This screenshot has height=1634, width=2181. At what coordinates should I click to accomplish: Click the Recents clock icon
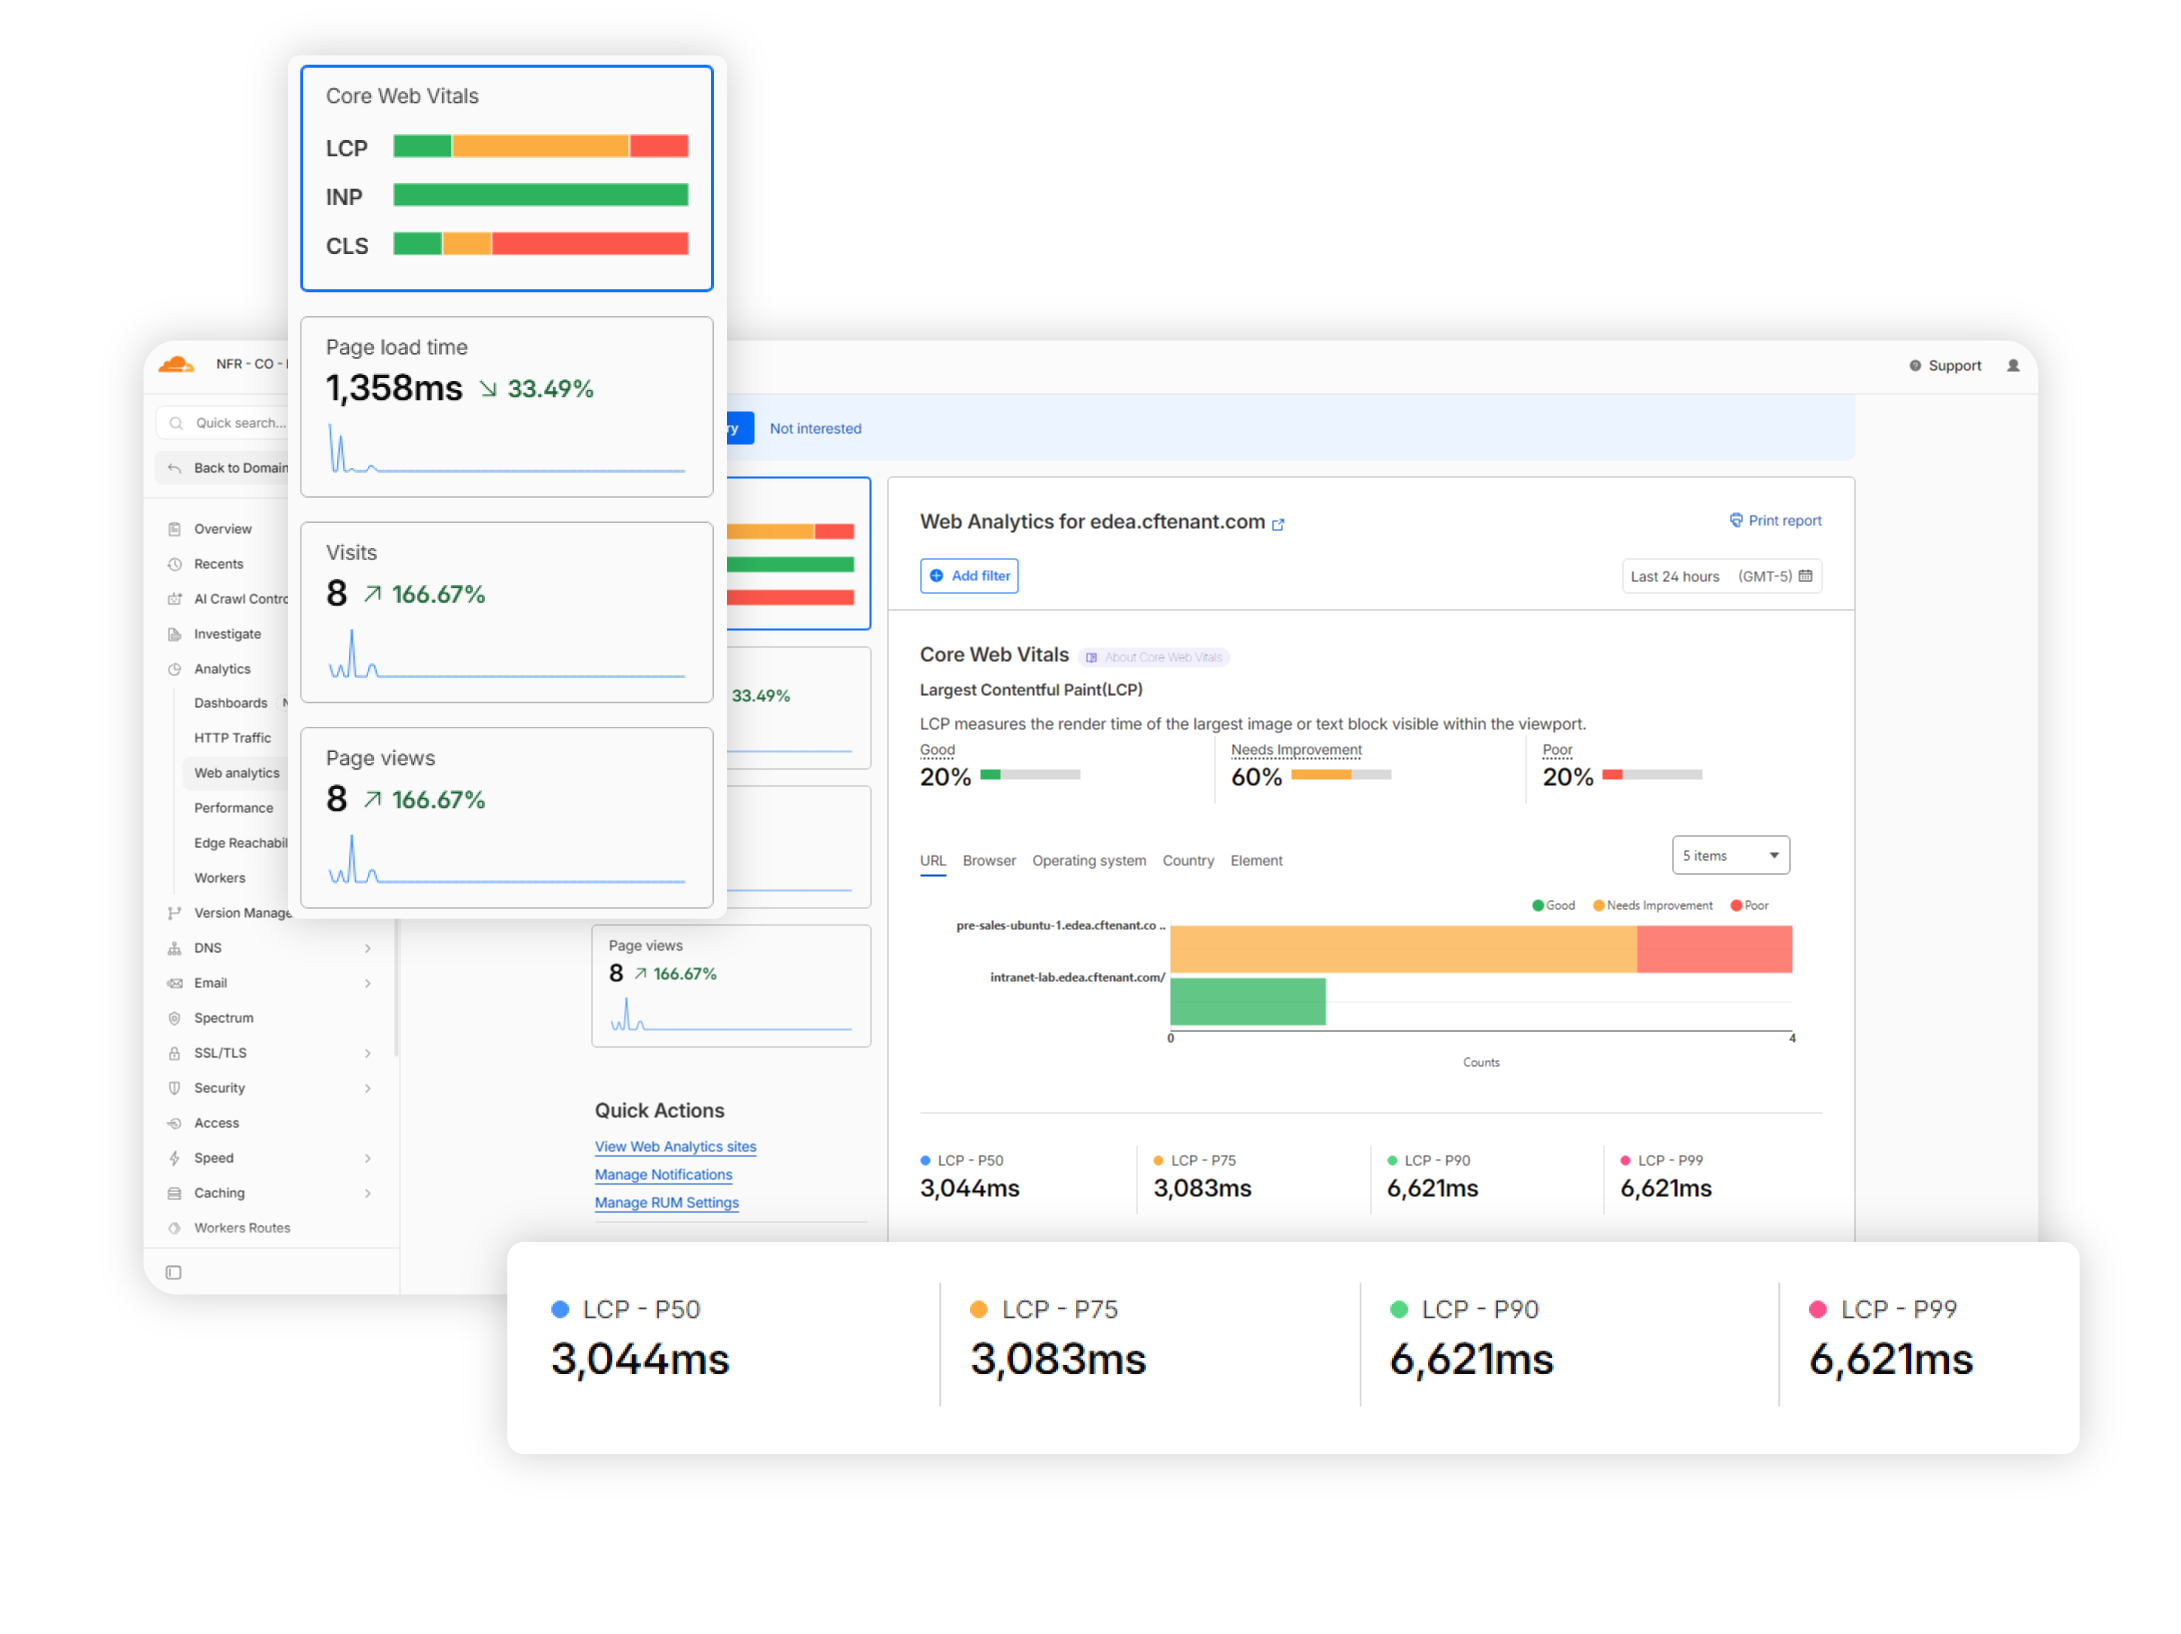tap(174, 564)
